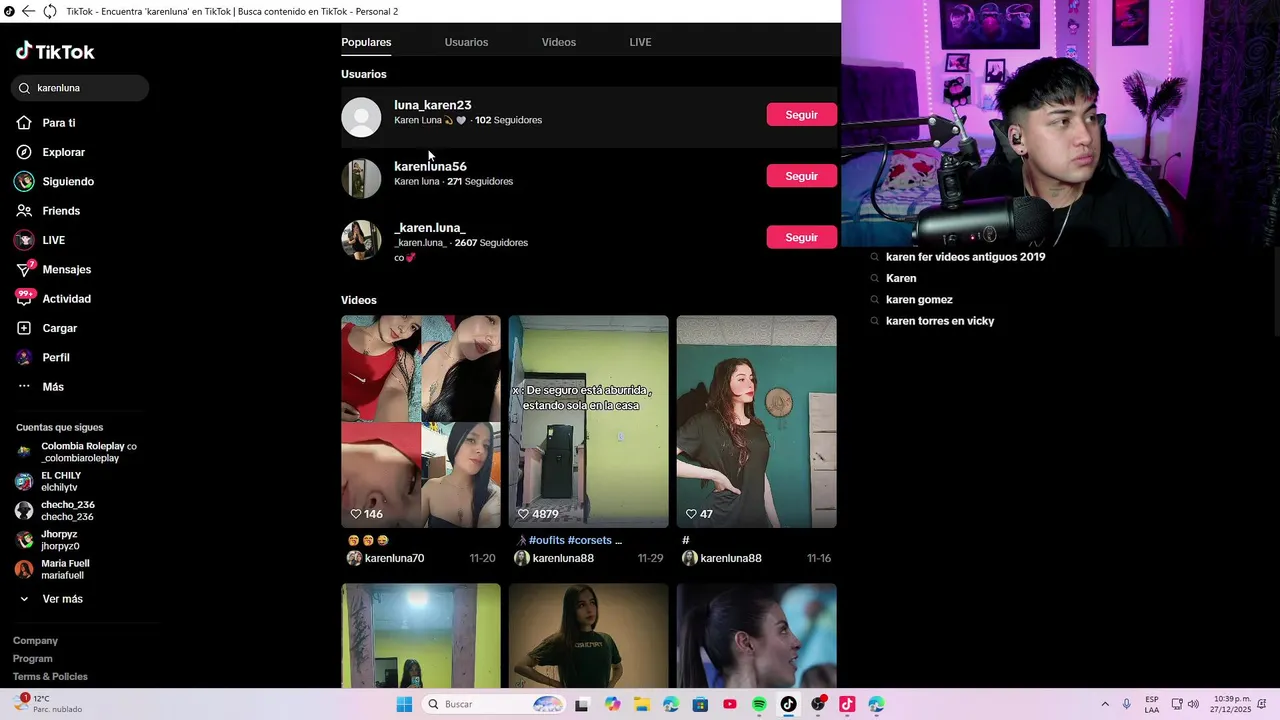Open the volume icon in system tray
The width and height of the screenshot is (1280, 720).
pyautogui.click(x=1193, y=704)
